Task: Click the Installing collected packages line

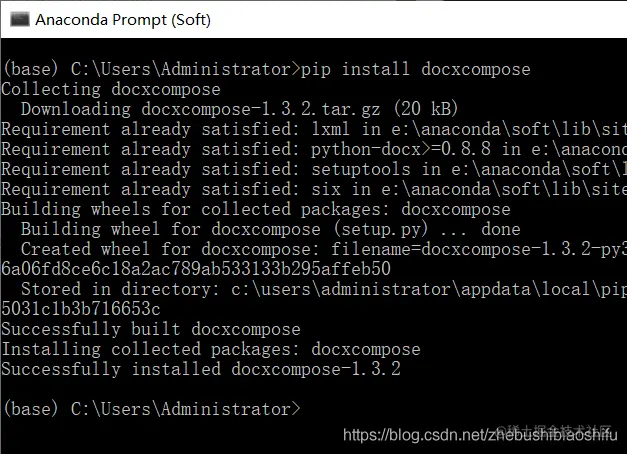Action: [x=211, y=349]
